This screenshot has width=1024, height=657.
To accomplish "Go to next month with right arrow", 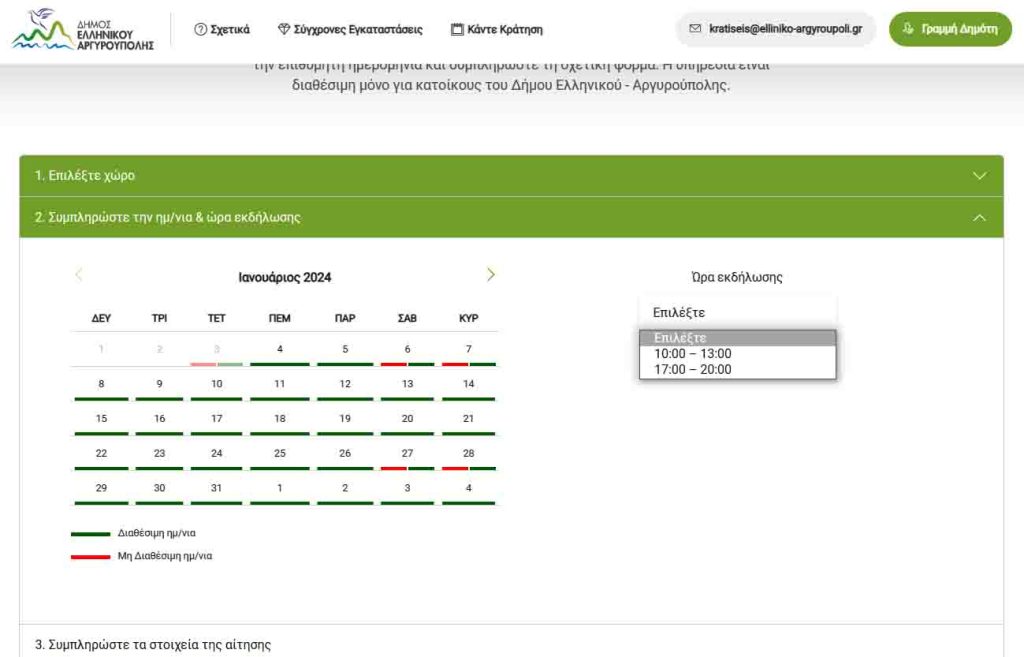I will click(490, 275).
